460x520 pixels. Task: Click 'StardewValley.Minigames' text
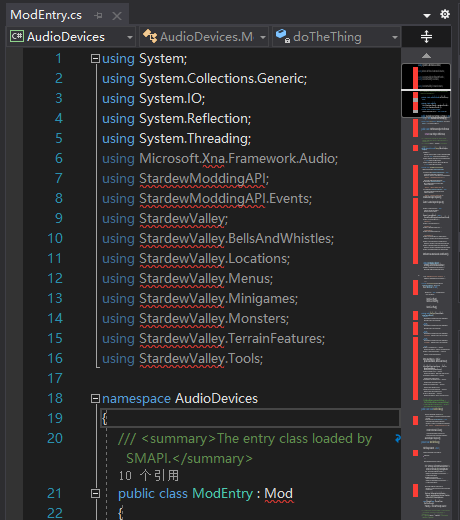pos(217,299)
